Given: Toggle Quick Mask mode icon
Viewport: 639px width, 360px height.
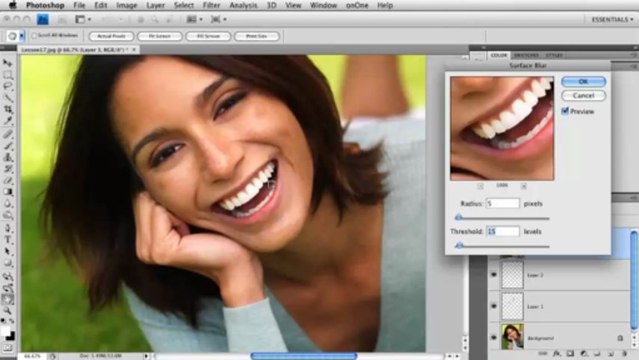Looking at the screenshot, I should [x=8, y=348].
